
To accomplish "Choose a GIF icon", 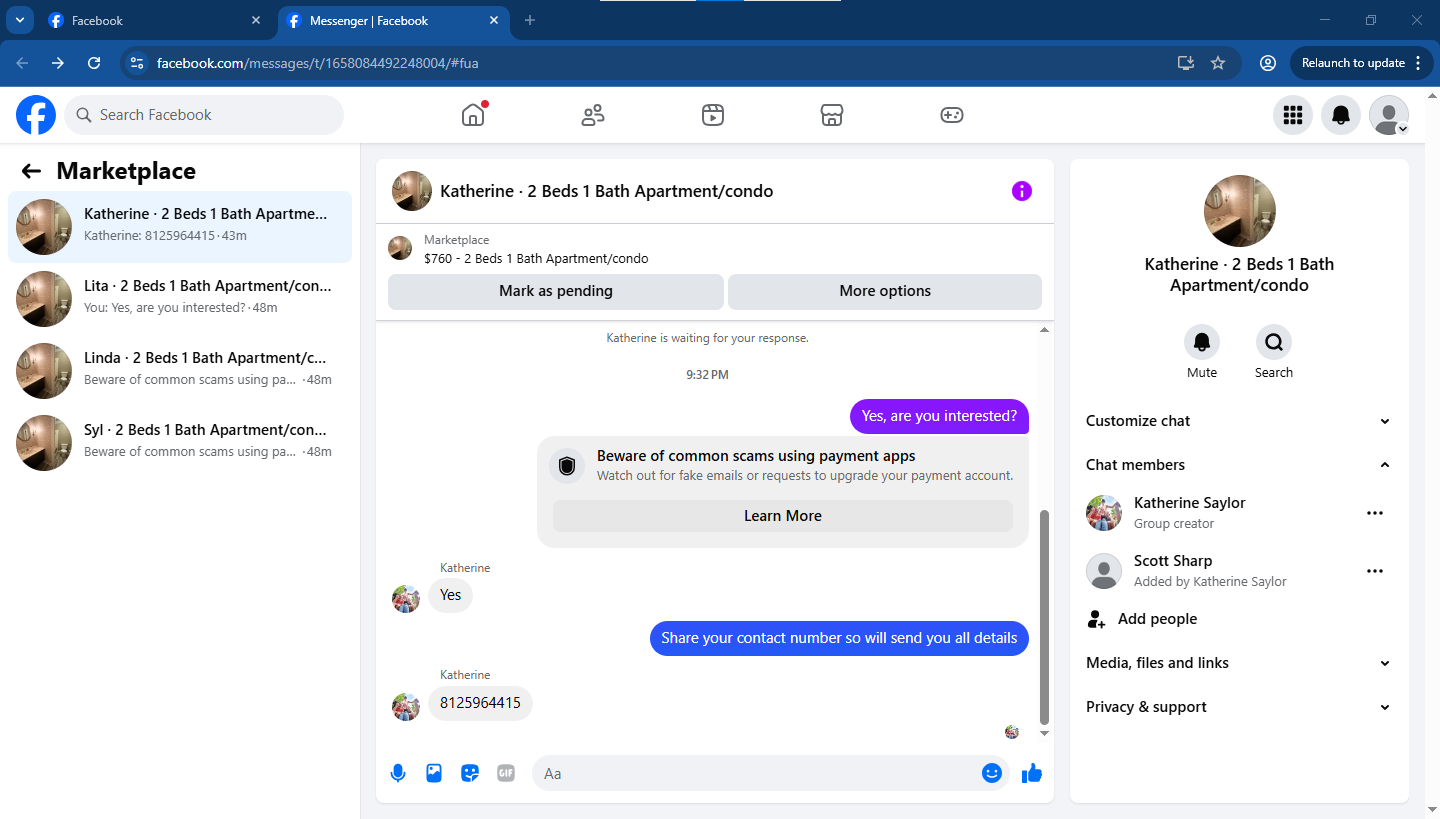I will pyautogui.click(x=506, y=773).
